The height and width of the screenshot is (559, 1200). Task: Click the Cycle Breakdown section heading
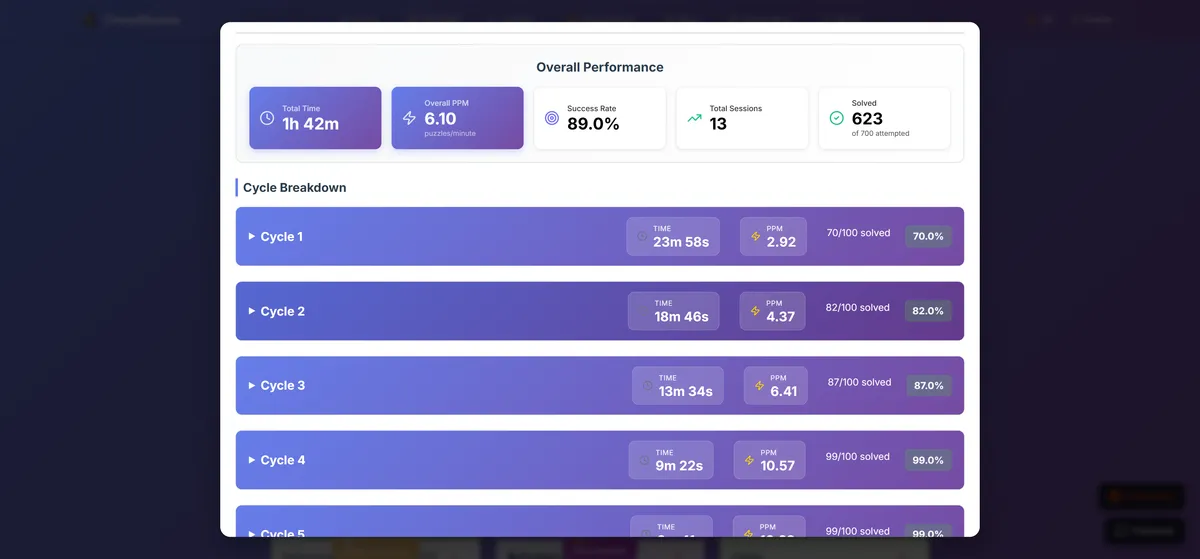tap(294, 187)
